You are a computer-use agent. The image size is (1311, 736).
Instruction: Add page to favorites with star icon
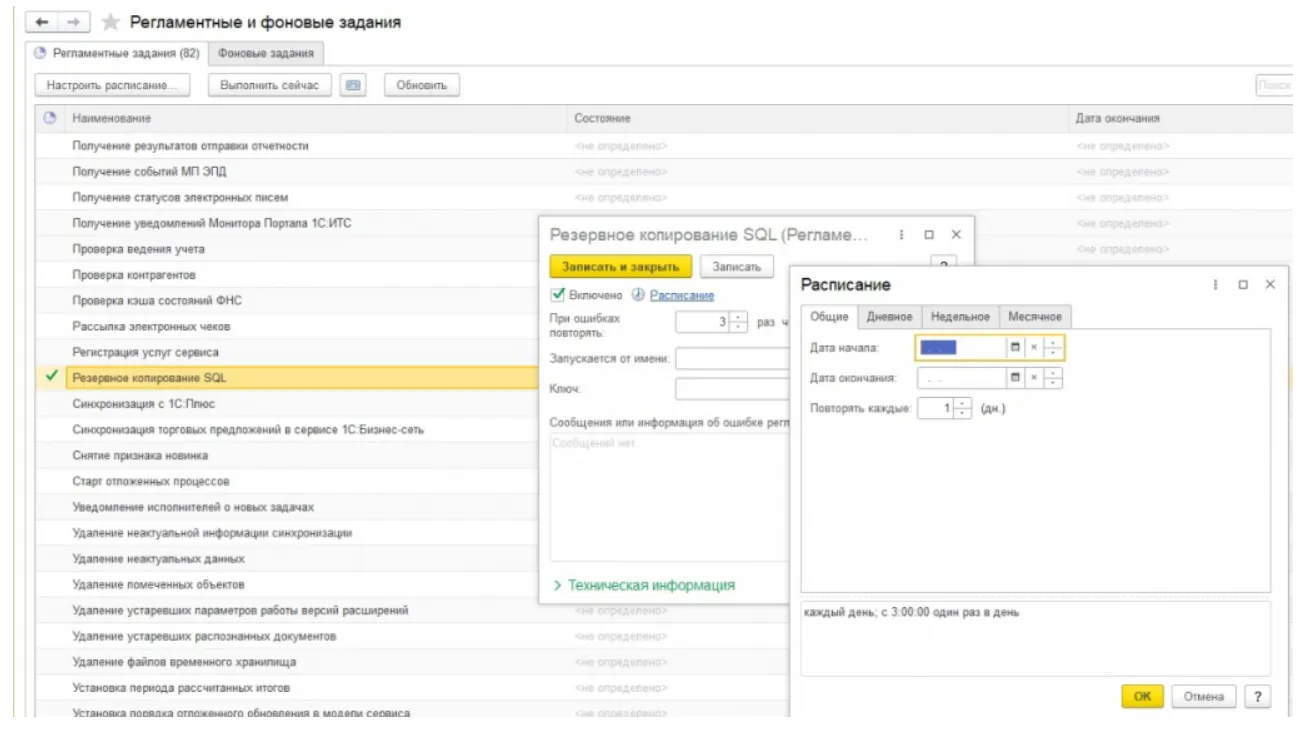coord(111,22)
